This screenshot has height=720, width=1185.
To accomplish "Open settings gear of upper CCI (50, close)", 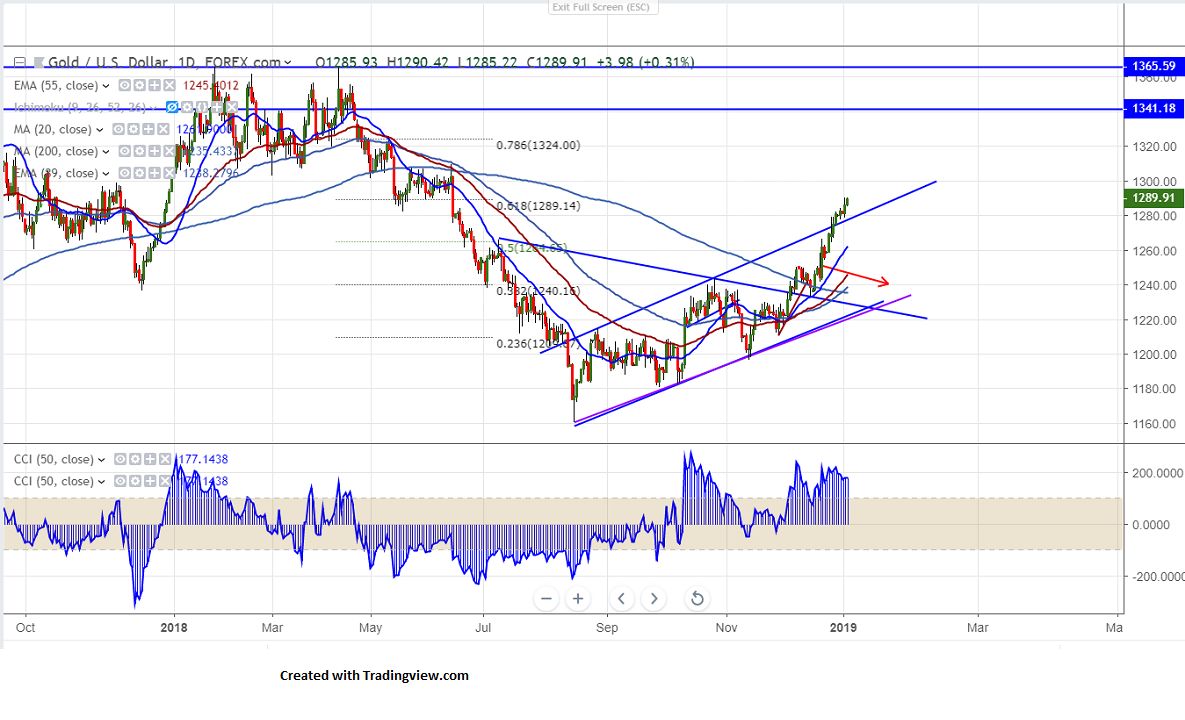I will (x=135, y=459).
